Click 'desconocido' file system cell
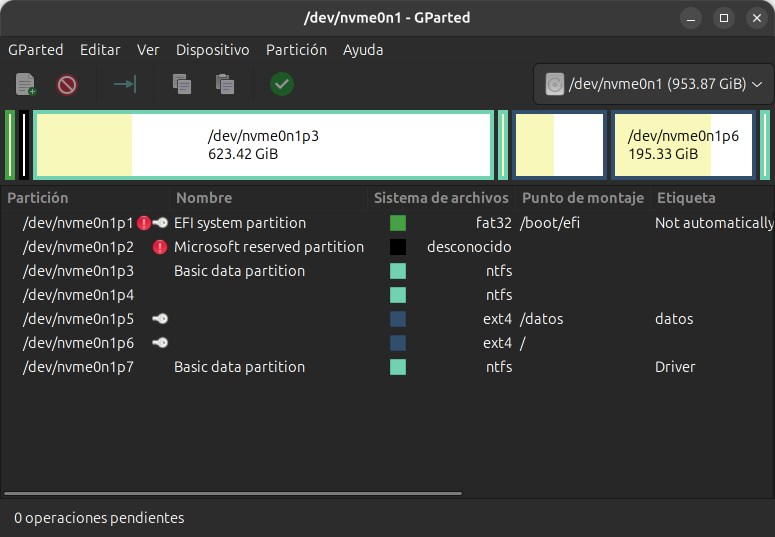 coord(469,247)
